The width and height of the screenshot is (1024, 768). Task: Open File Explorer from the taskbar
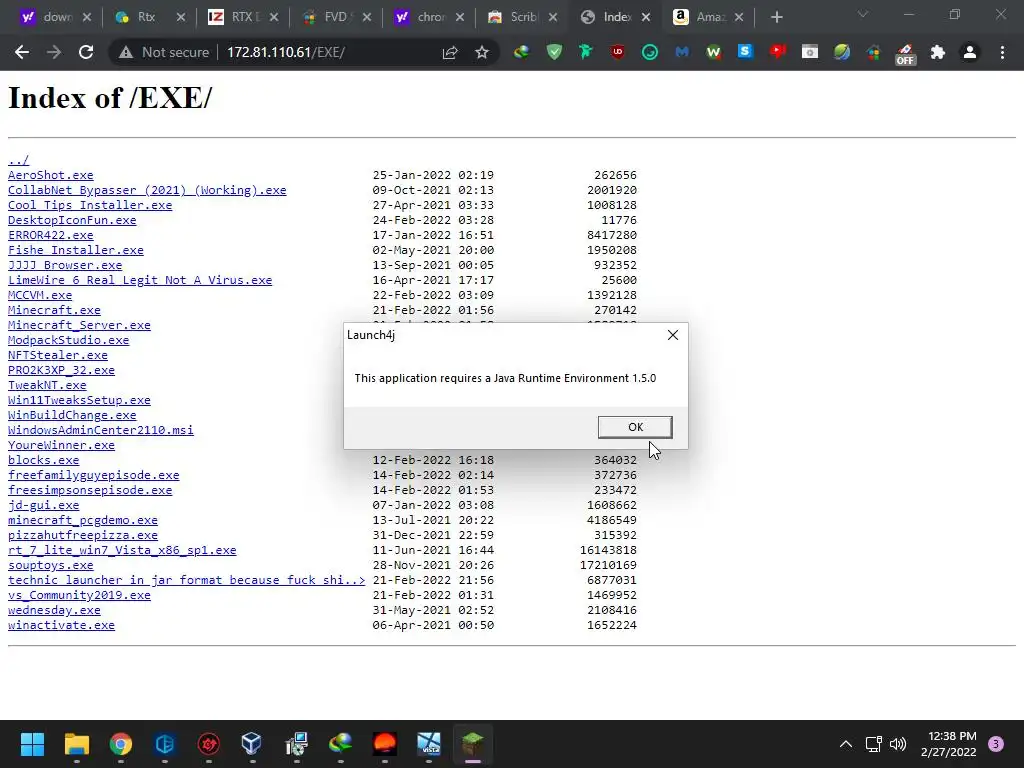click(x=76, y=744)
